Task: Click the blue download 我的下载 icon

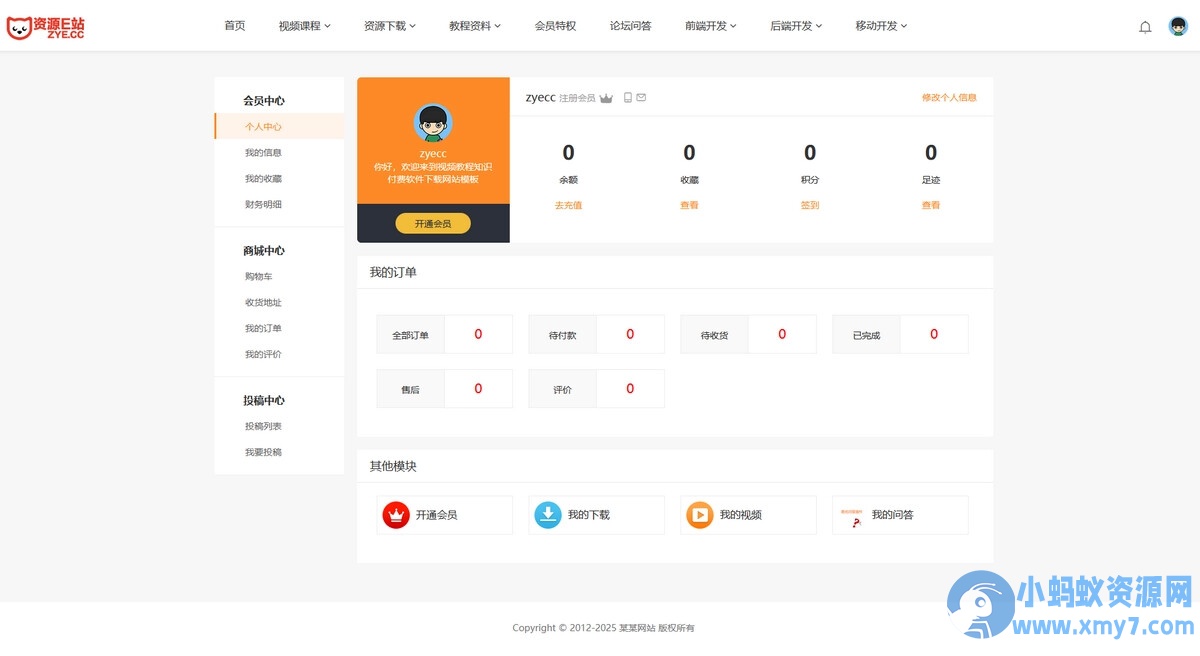Action: tap(548, 515)
